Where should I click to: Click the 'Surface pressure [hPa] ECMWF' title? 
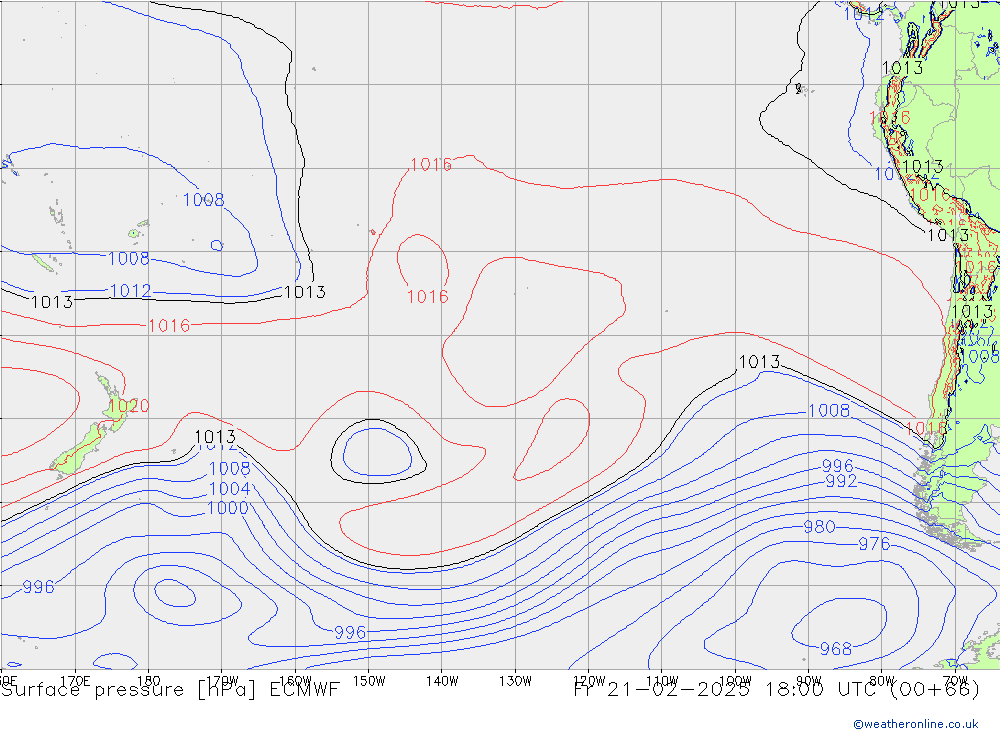coord(170,690)
